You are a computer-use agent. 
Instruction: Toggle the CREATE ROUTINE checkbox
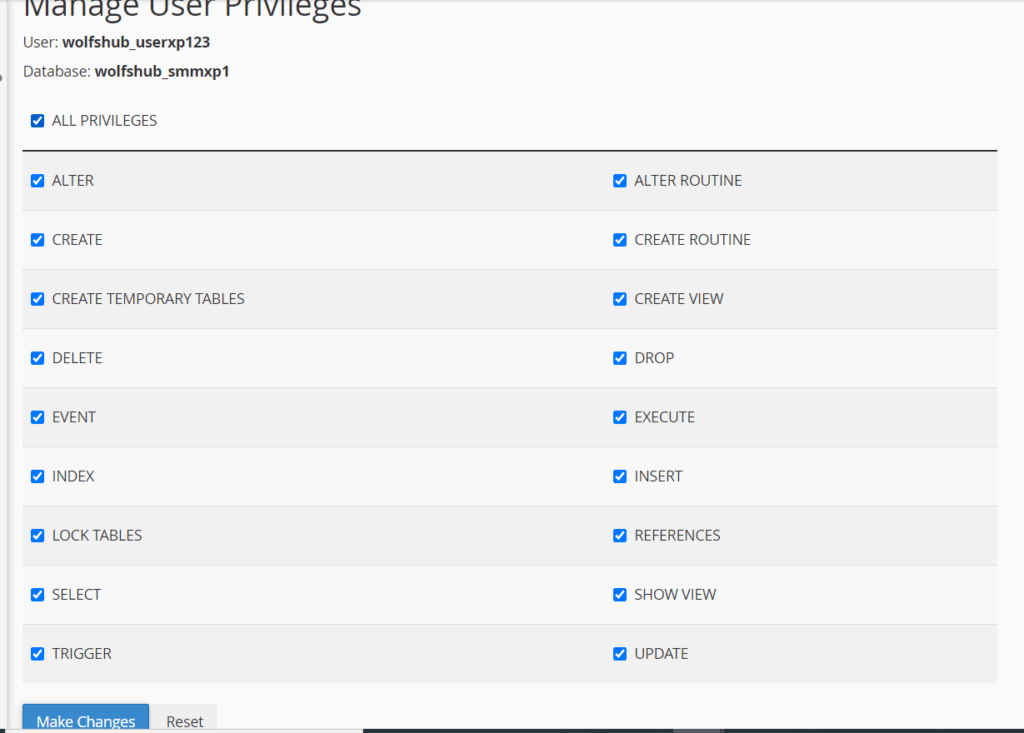pos(620,240)
